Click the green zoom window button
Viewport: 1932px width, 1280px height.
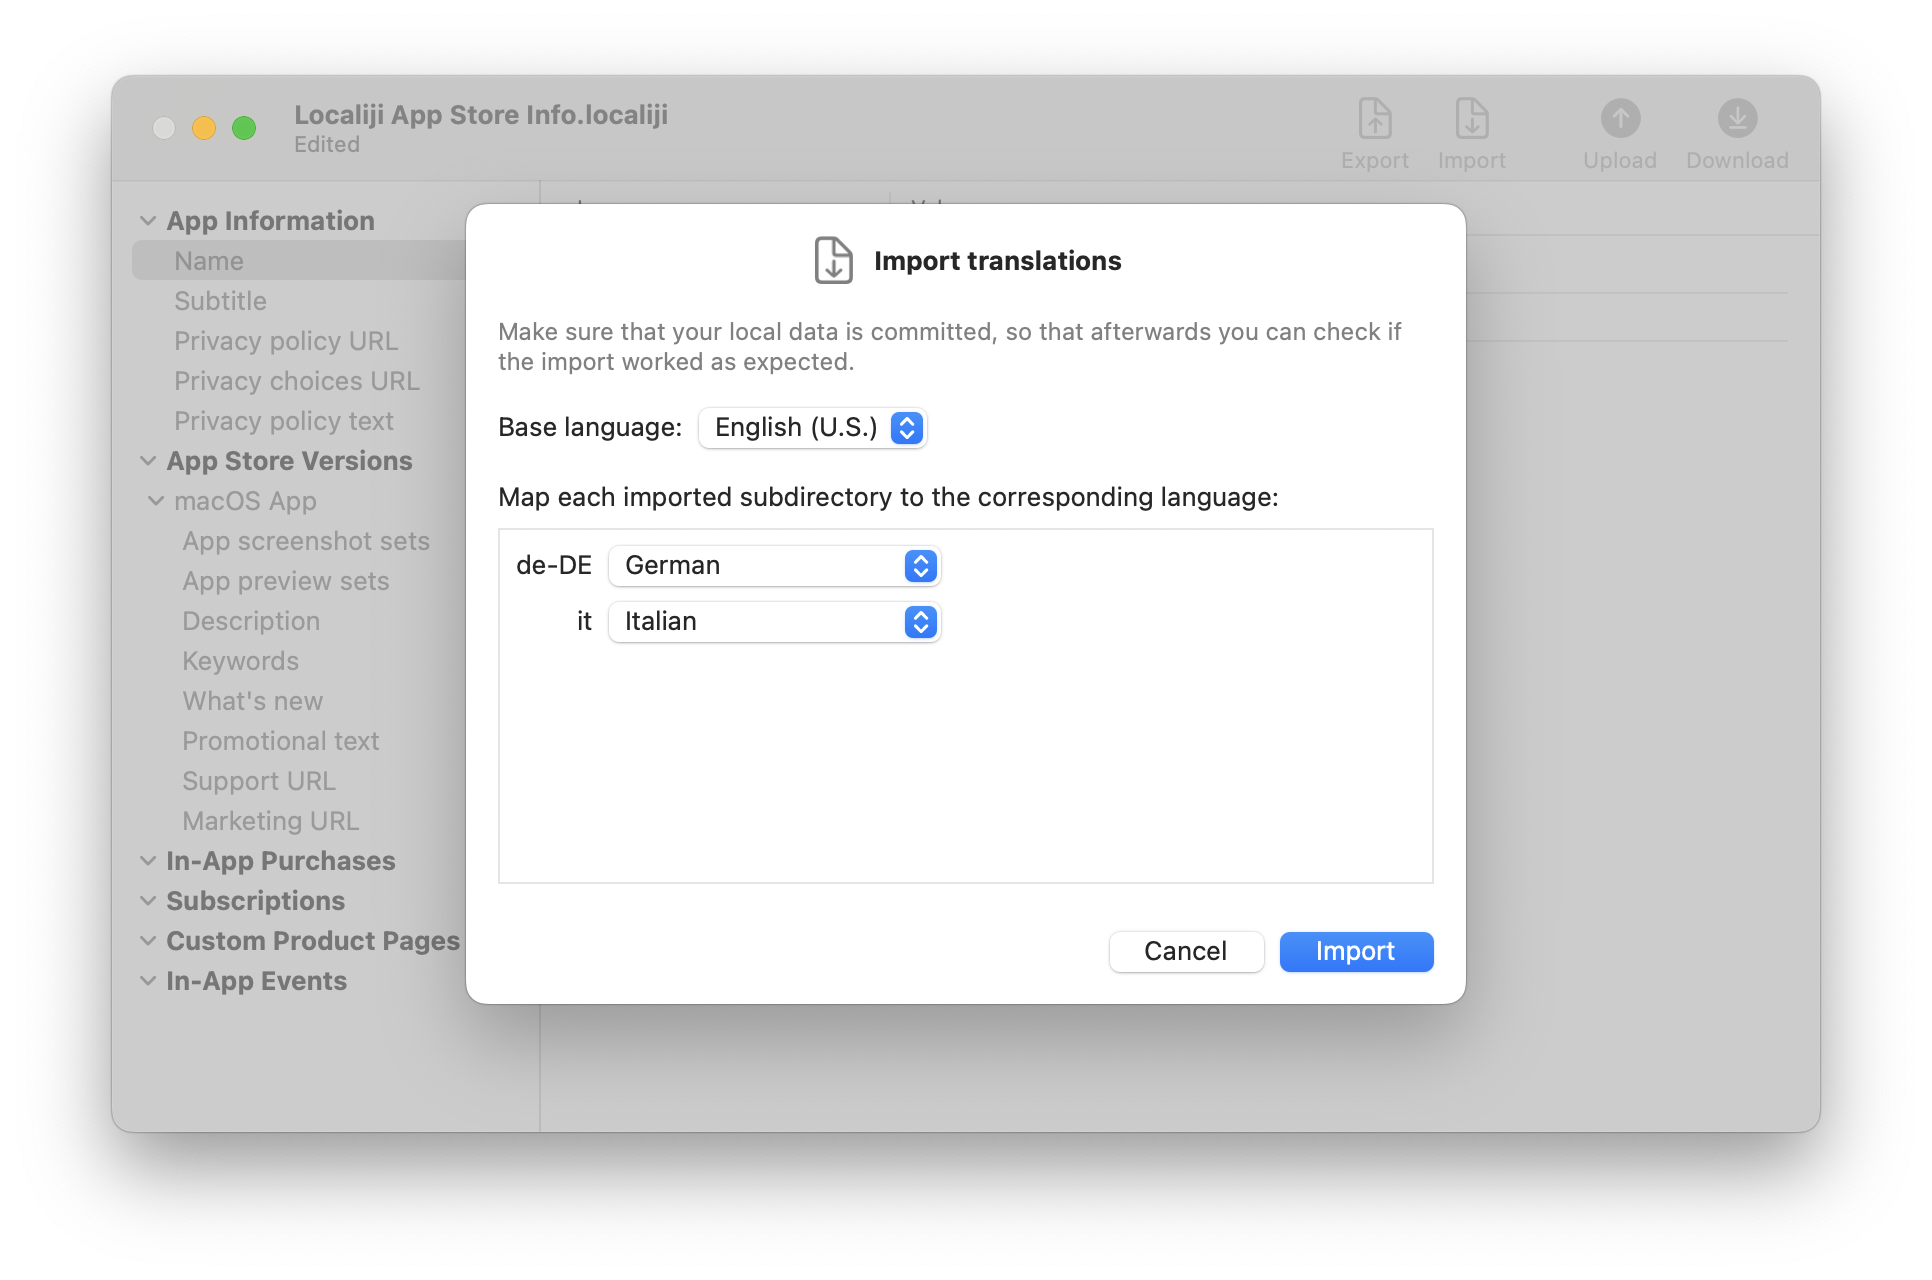[244, 128]
